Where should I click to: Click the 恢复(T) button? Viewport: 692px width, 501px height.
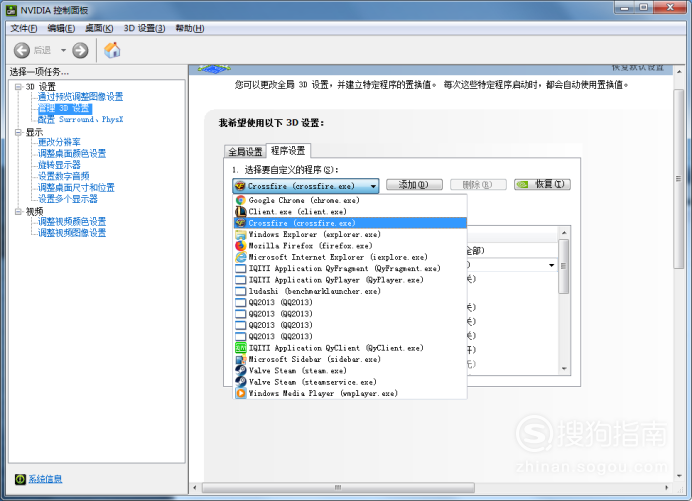(x=542, y=185)
